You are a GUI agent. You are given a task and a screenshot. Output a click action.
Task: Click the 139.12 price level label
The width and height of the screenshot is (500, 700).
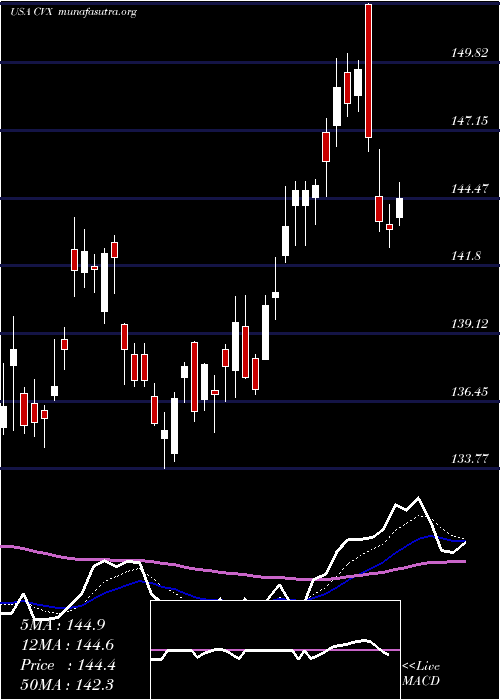coord(469,324)
